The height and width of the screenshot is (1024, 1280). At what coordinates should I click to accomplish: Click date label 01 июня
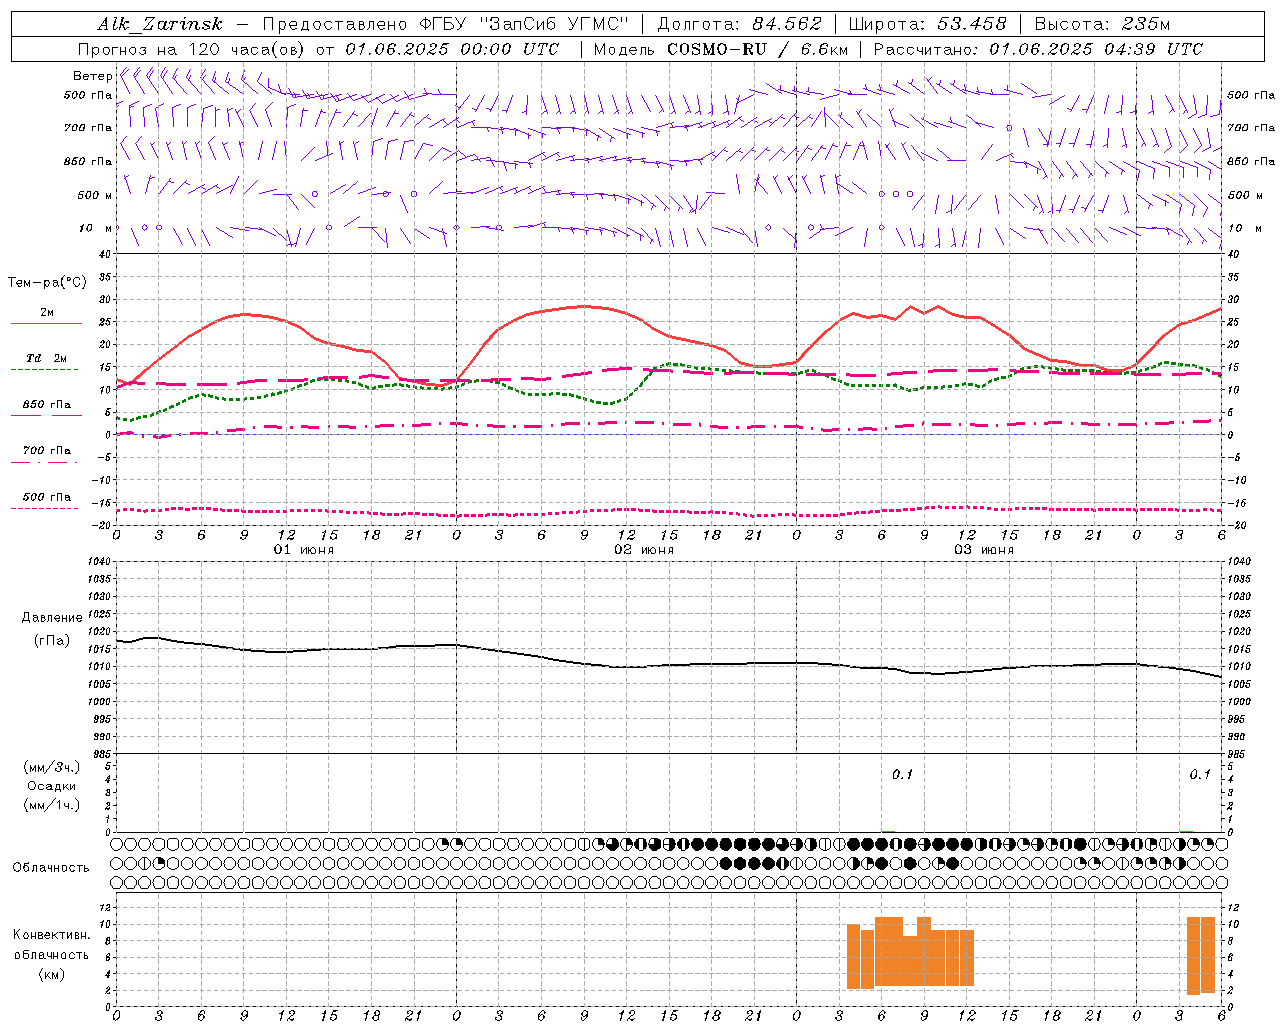(304, 550)
